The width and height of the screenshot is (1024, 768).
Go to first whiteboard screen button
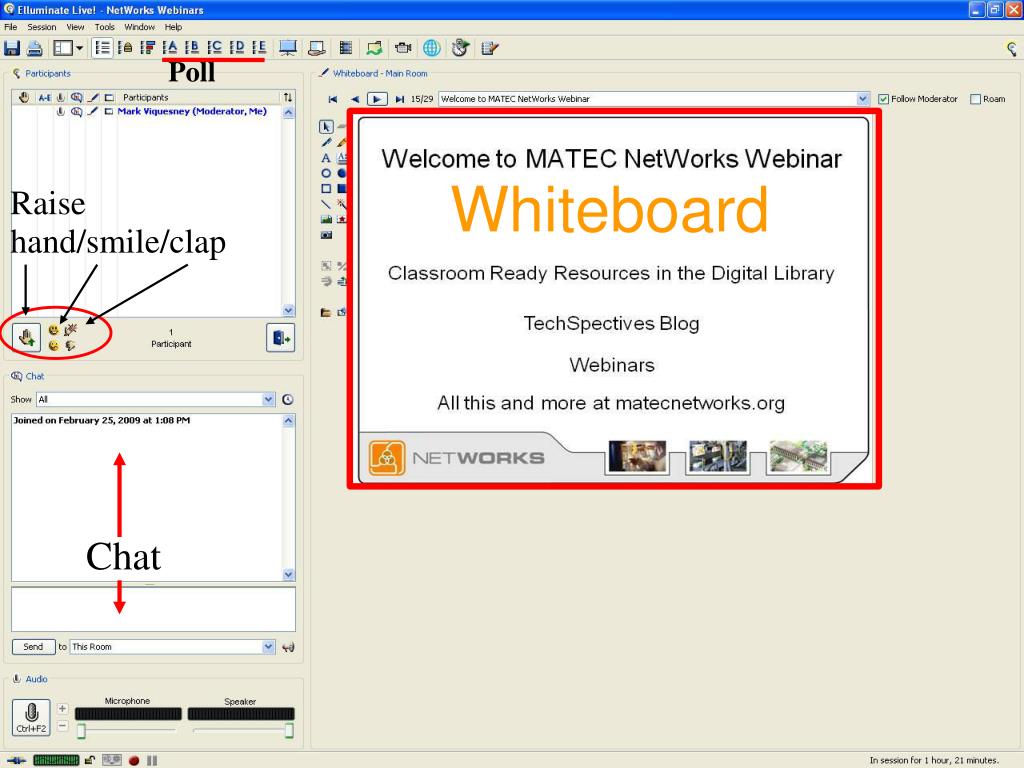332,99
